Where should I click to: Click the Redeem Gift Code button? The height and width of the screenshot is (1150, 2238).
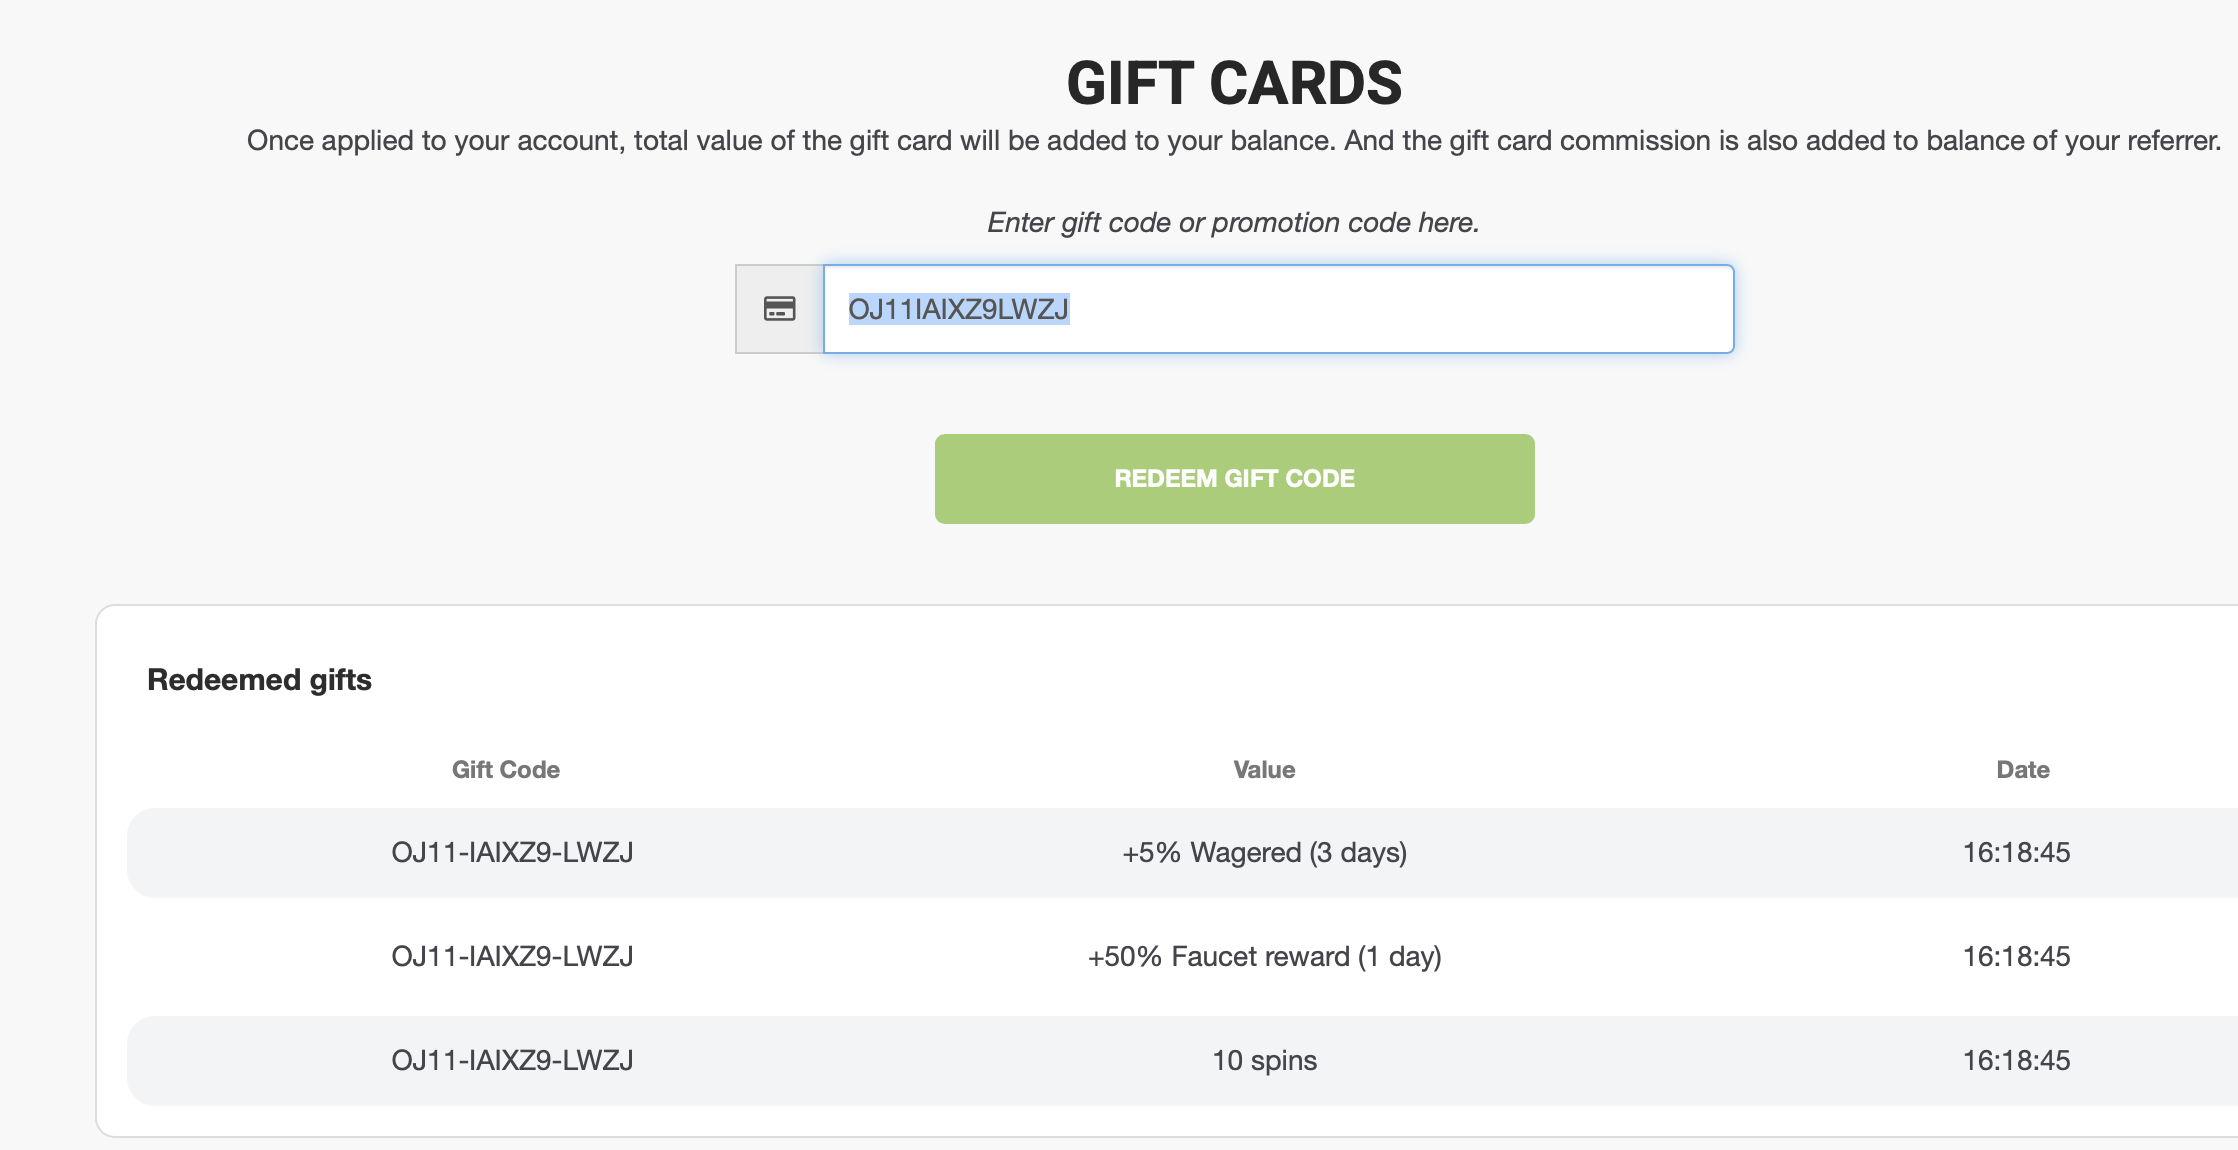1234,479
